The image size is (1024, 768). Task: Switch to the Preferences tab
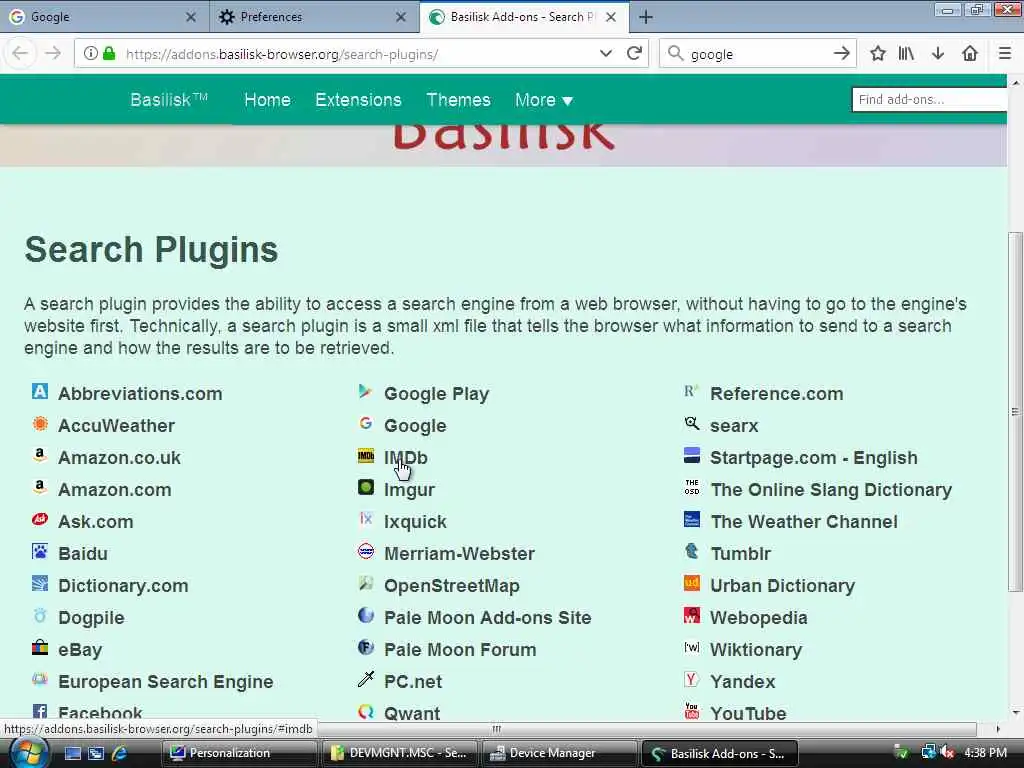(314, 17)
